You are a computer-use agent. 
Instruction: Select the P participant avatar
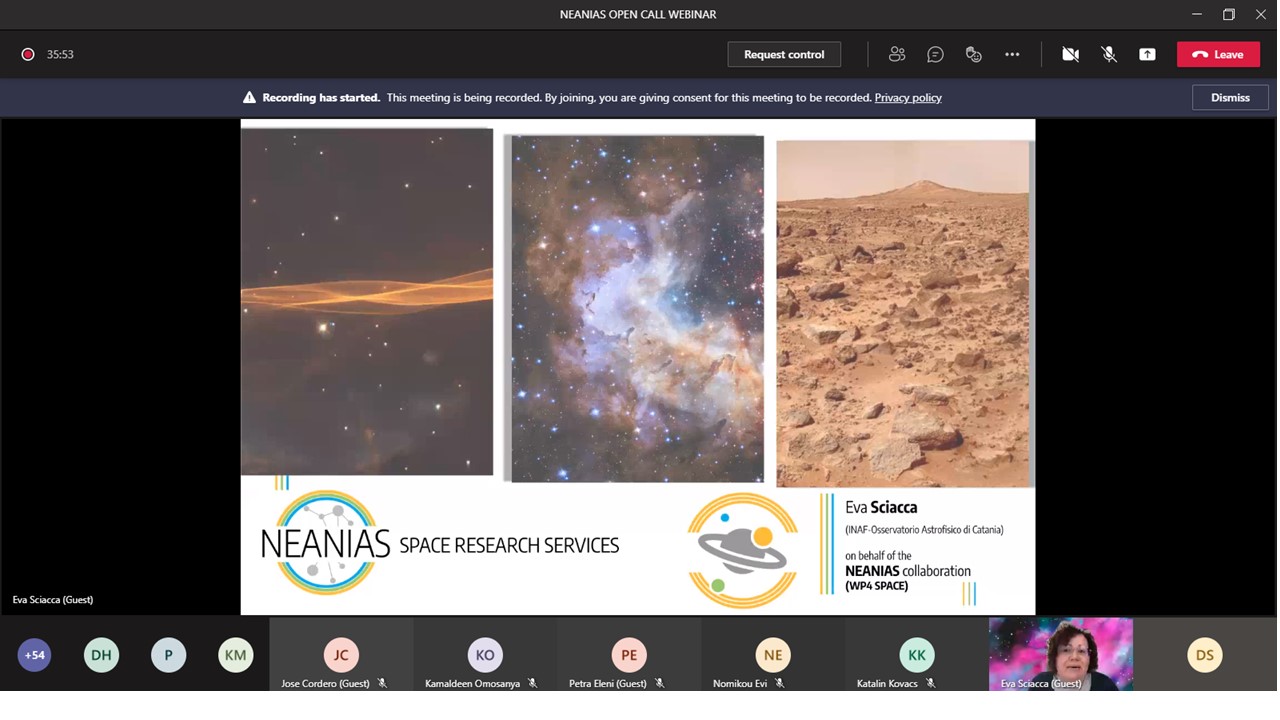pos(168,655)
